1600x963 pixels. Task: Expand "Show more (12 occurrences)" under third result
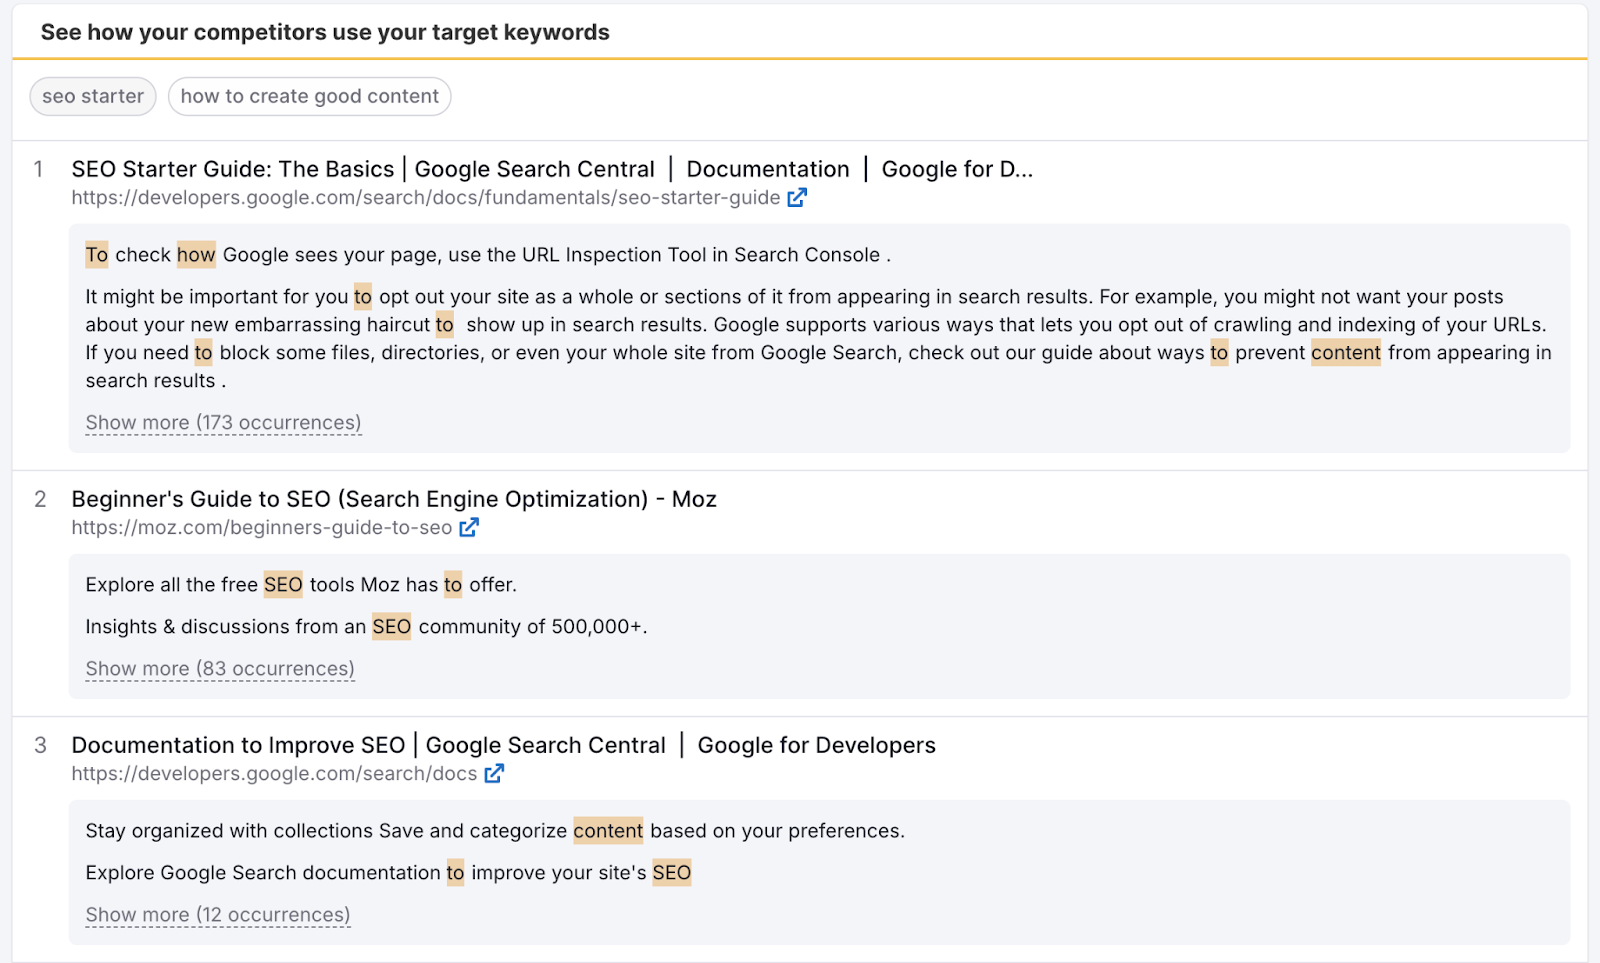click(x=216, y=914)
